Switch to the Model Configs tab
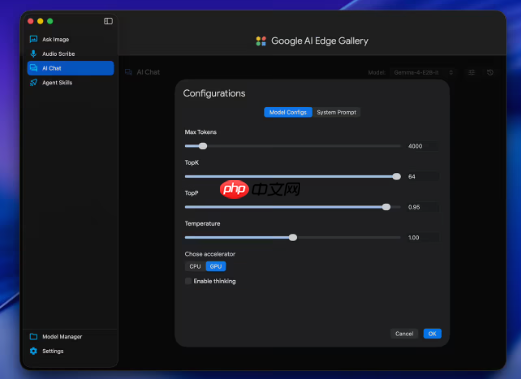 click(288, 112)
